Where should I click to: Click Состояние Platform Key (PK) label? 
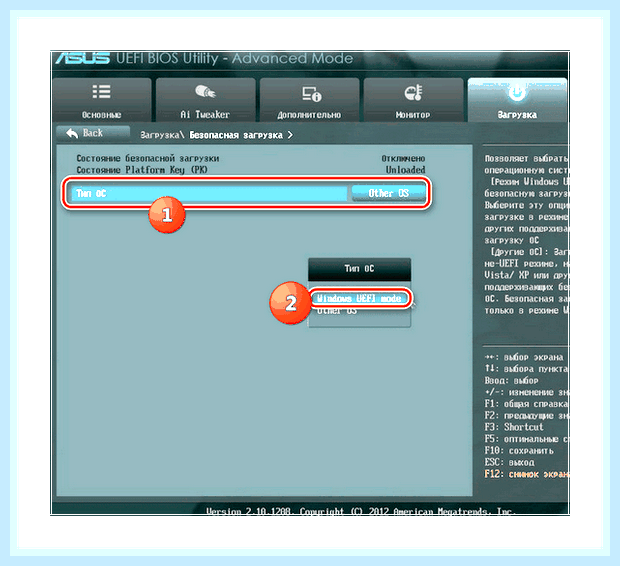(142, 170)
